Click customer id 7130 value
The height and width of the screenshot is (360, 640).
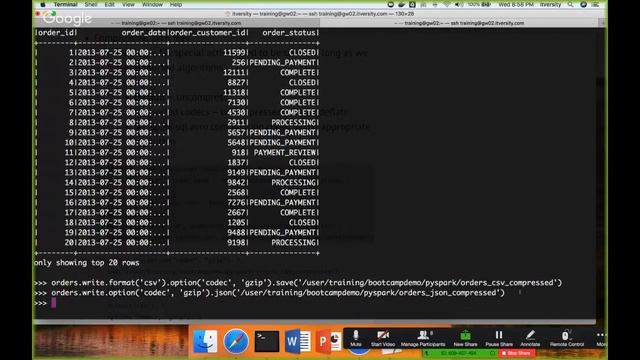coord(236,102)
